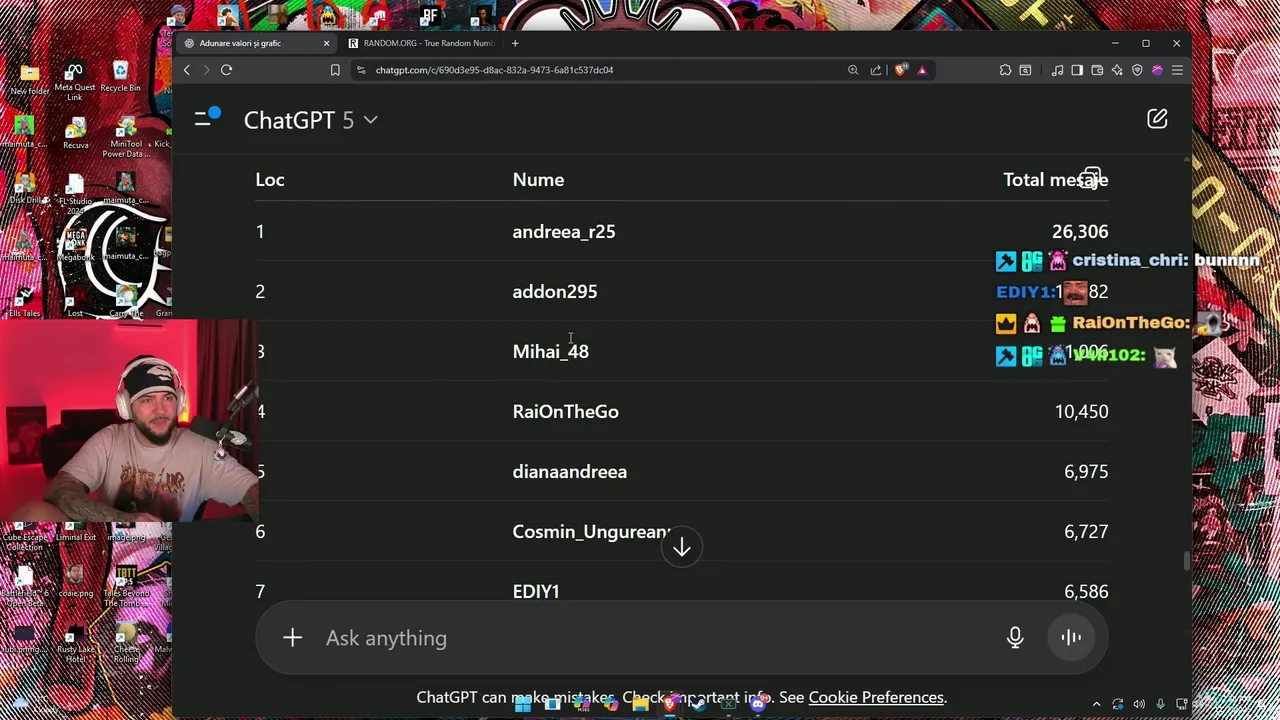Expand the ChatGPT 5 model selector
Viewport: 1280px width, 720px height.
310,120
